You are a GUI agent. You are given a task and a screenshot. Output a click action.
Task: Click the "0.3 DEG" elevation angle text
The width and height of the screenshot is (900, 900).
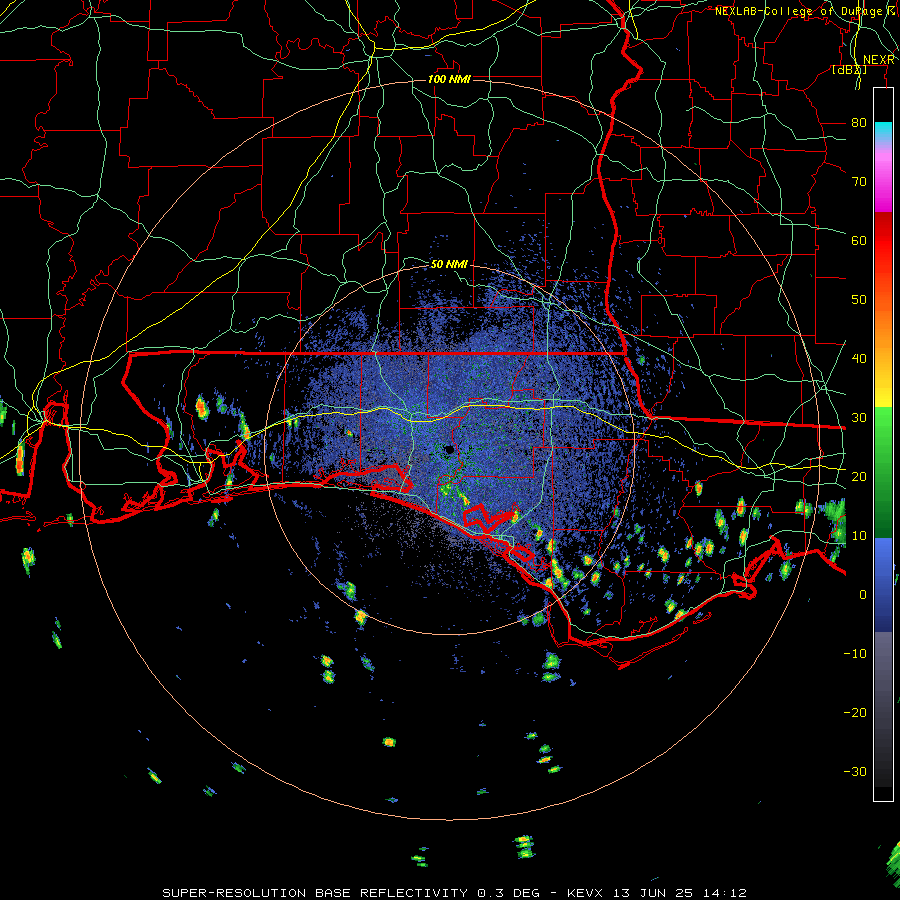[509, 893]
